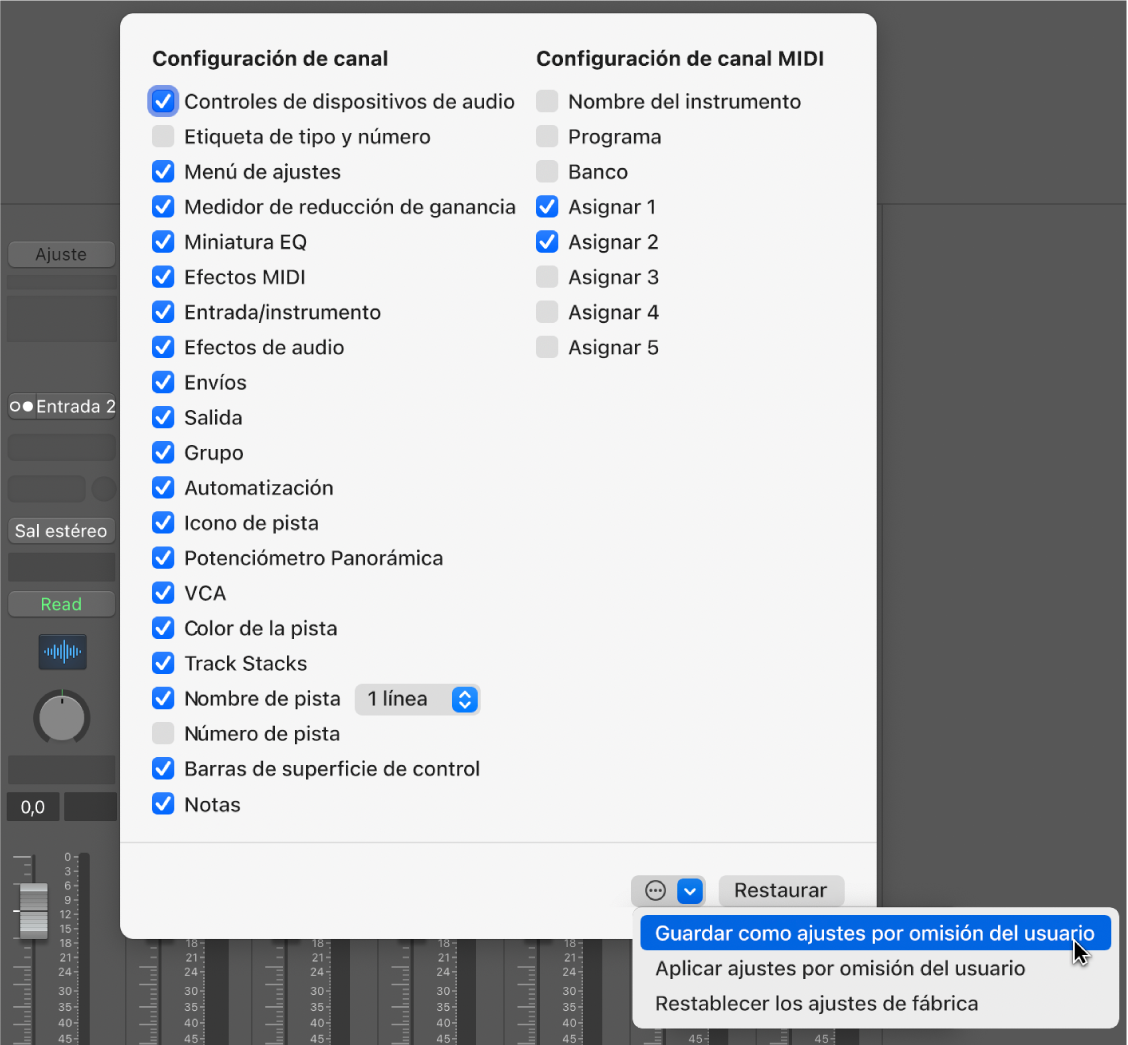The height and width of the screenshot is (1045, 1128).
Task: Uncheck "Asignar 2"
Action: [547, 241]
